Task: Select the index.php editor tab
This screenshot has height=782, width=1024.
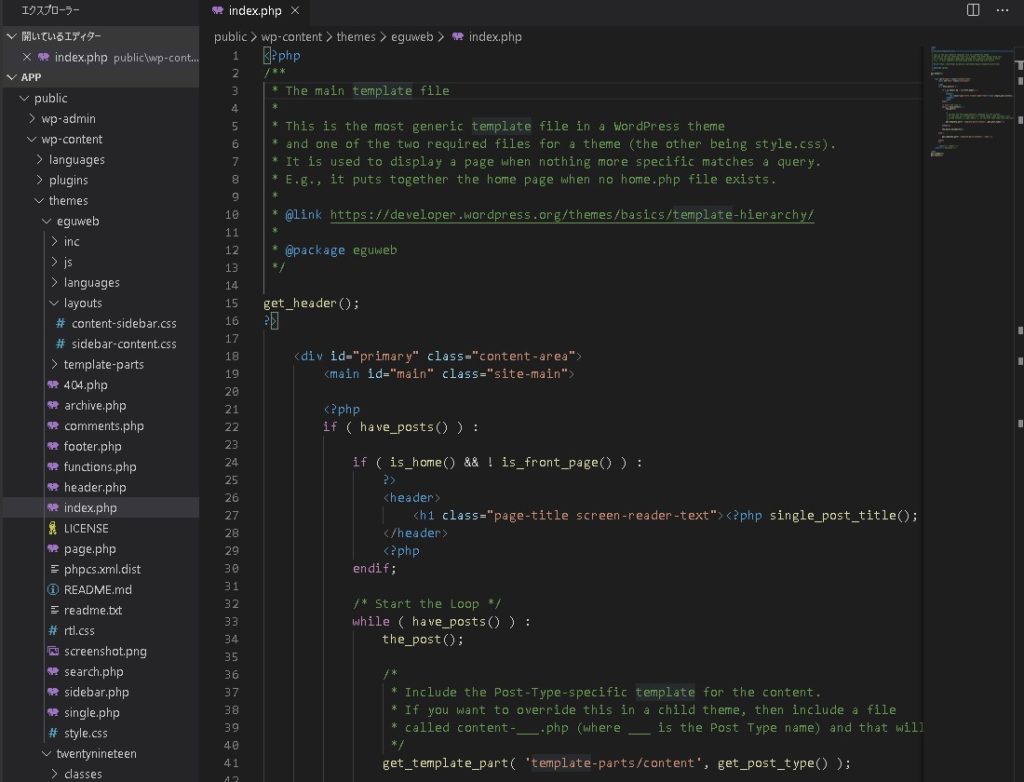Action: [255, 11]
